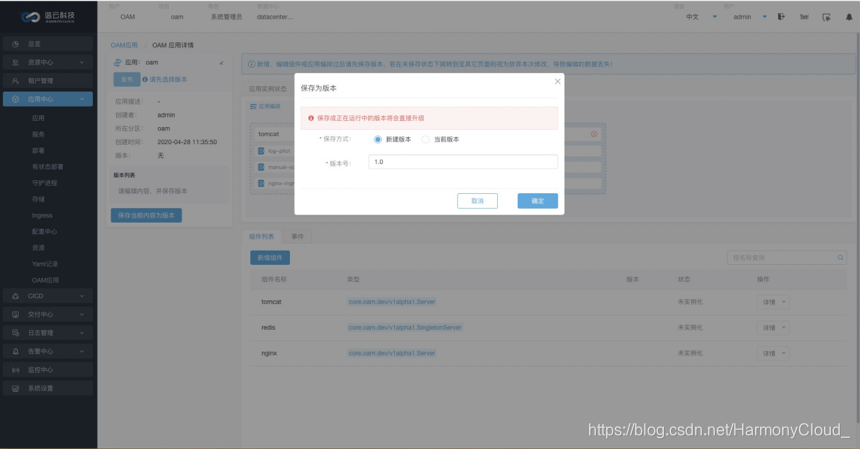This screenshot has height=449, width=860.
Task: Open 详情 dropdown for redis row
Action: click(x=773, y=328)
